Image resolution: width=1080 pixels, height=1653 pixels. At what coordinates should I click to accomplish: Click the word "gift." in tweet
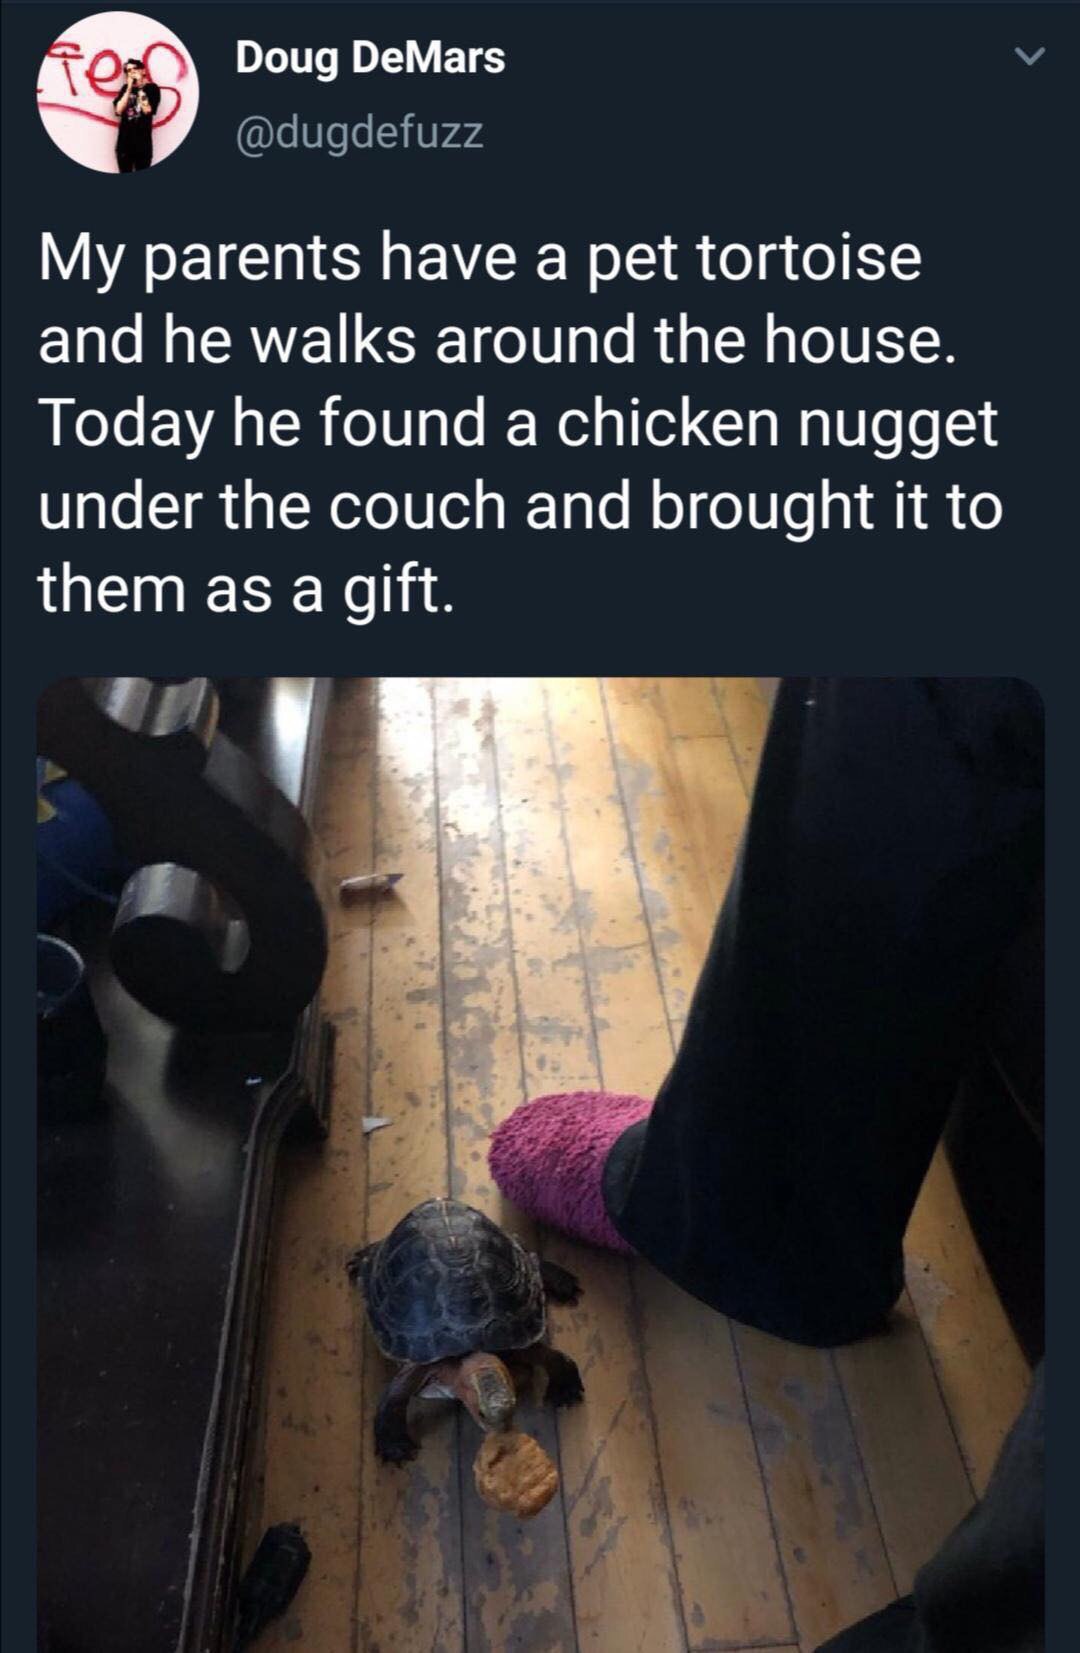[398, 590]
